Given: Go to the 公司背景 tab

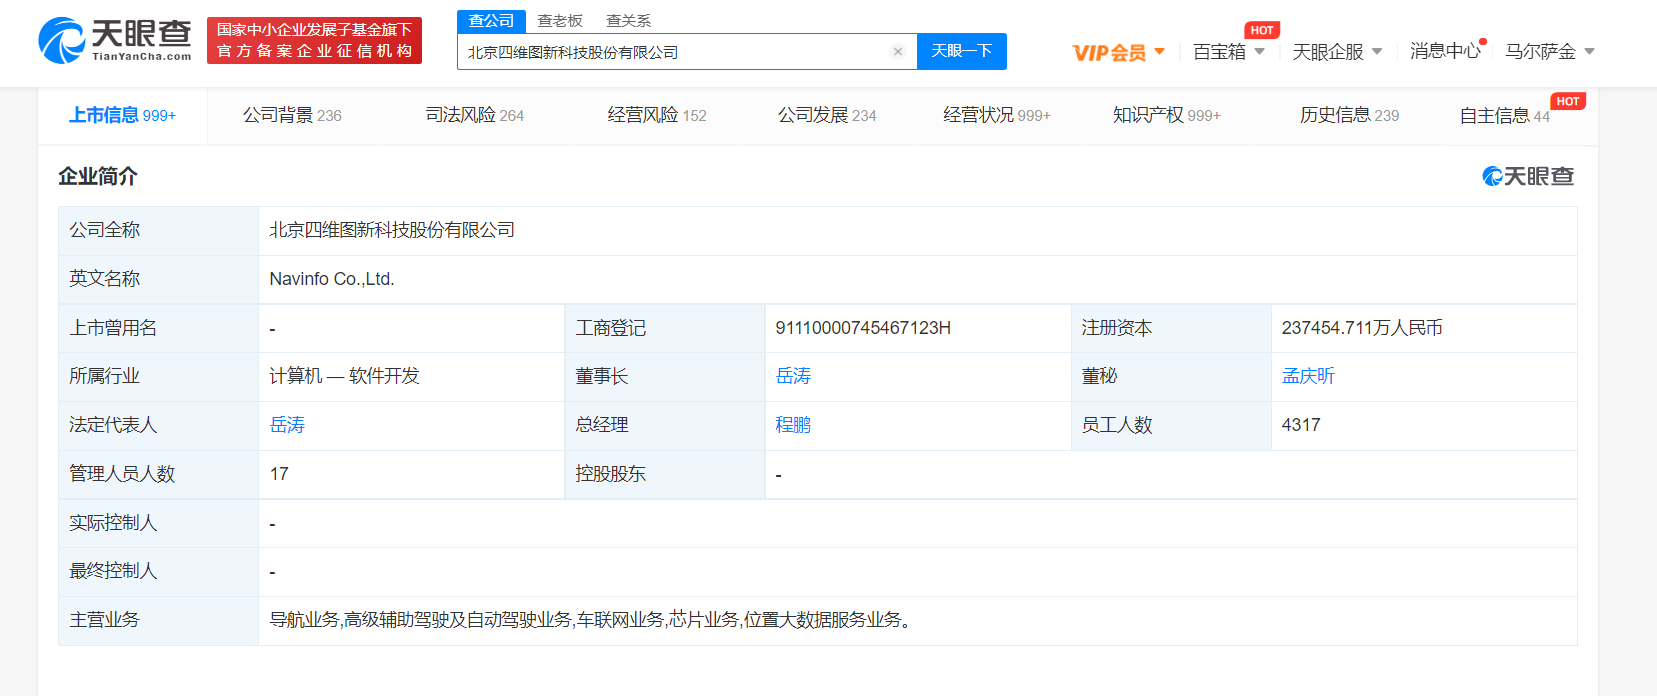Looking at the screenshot, I should point(292,116).
